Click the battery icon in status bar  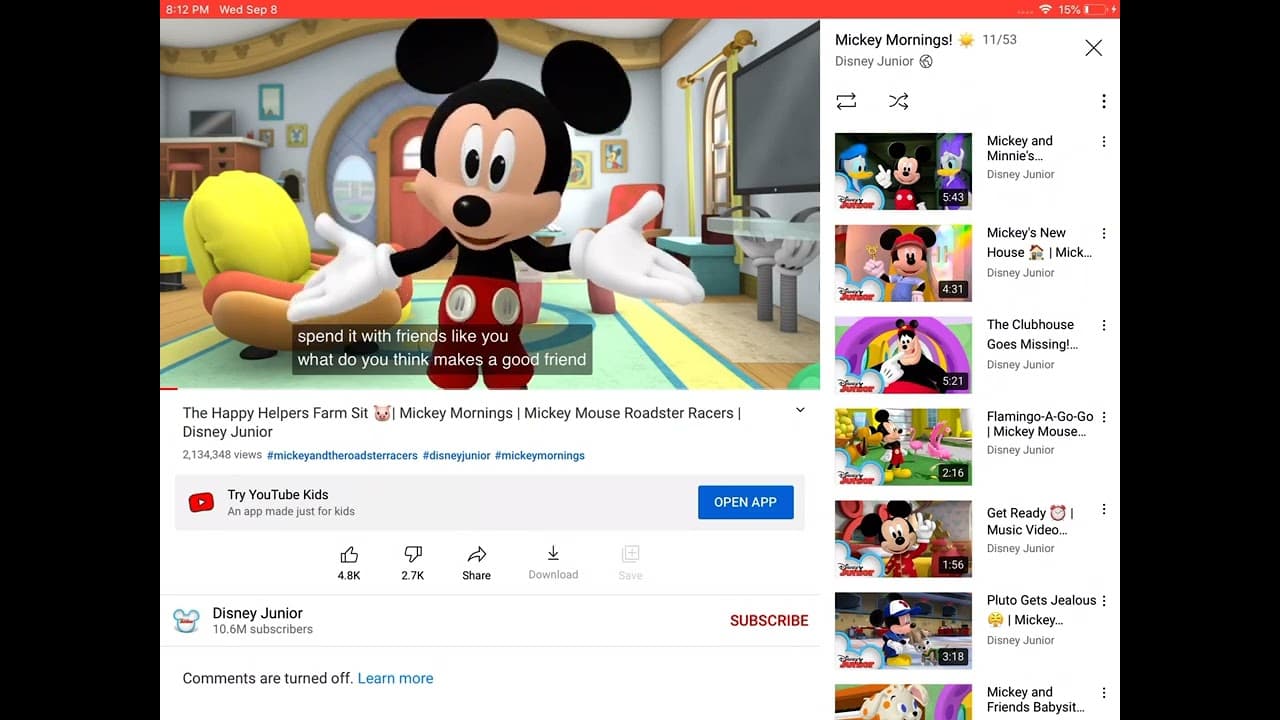tap(1095, 9)
